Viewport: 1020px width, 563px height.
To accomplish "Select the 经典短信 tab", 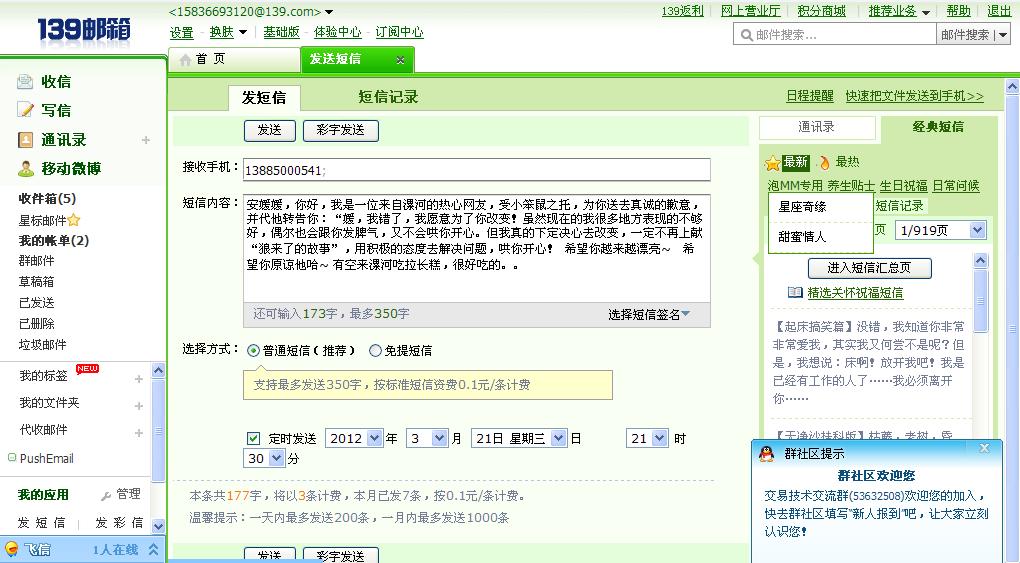I will click(937, 127).
